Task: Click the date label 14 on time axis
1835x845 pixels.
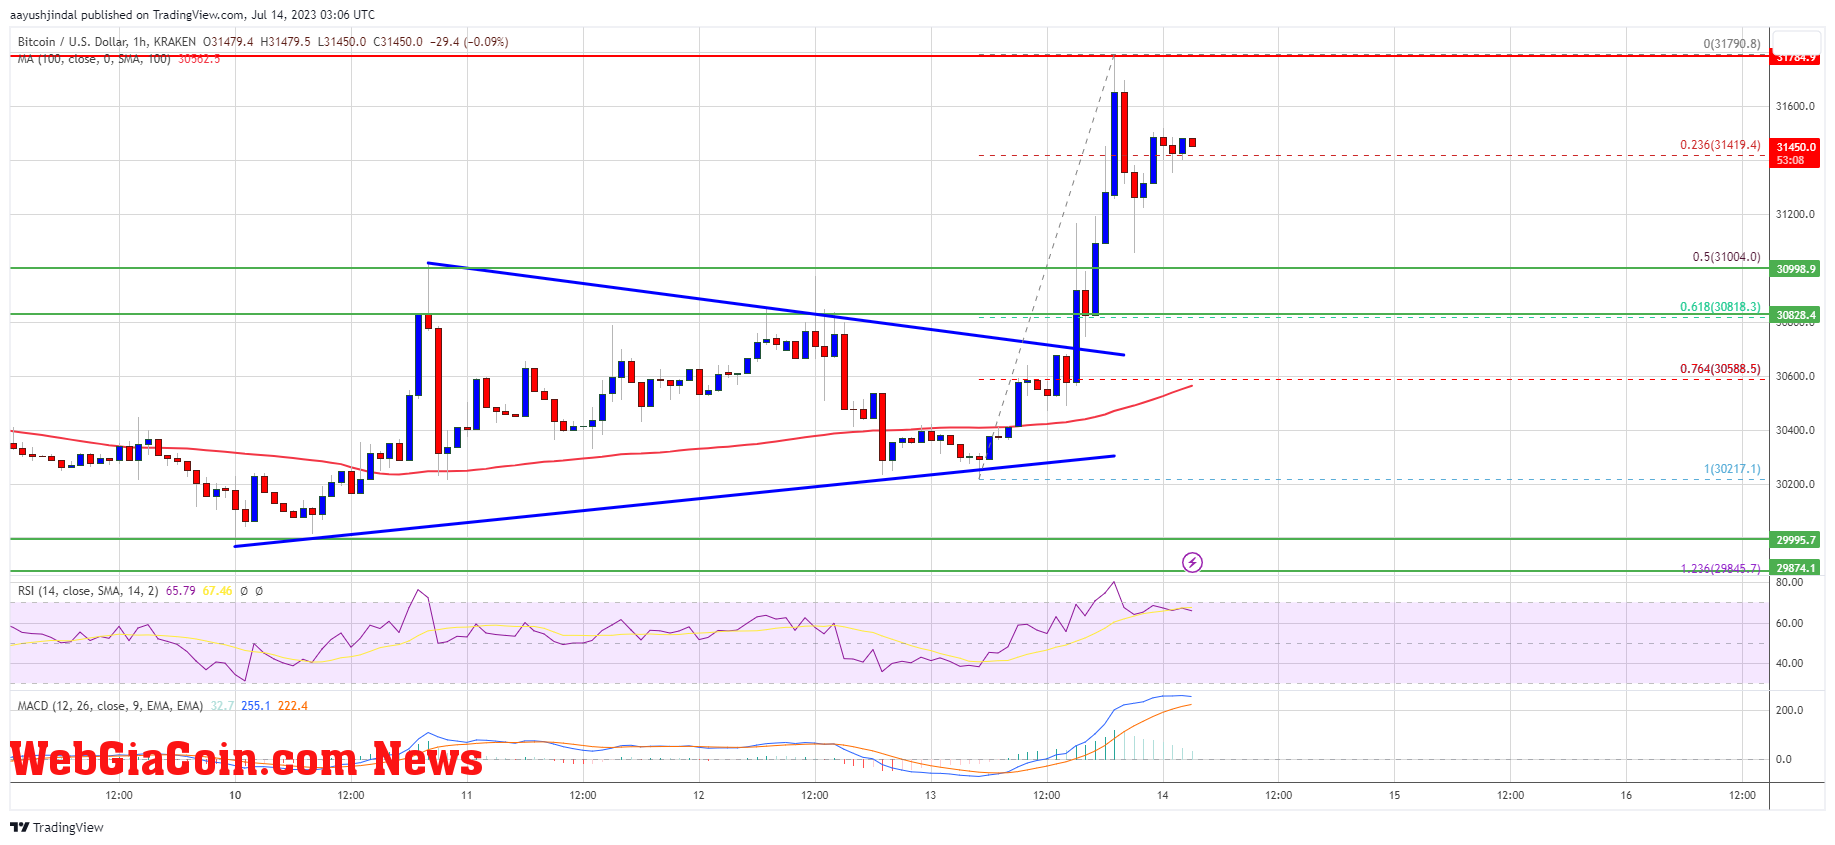Action: [1162, 795]
